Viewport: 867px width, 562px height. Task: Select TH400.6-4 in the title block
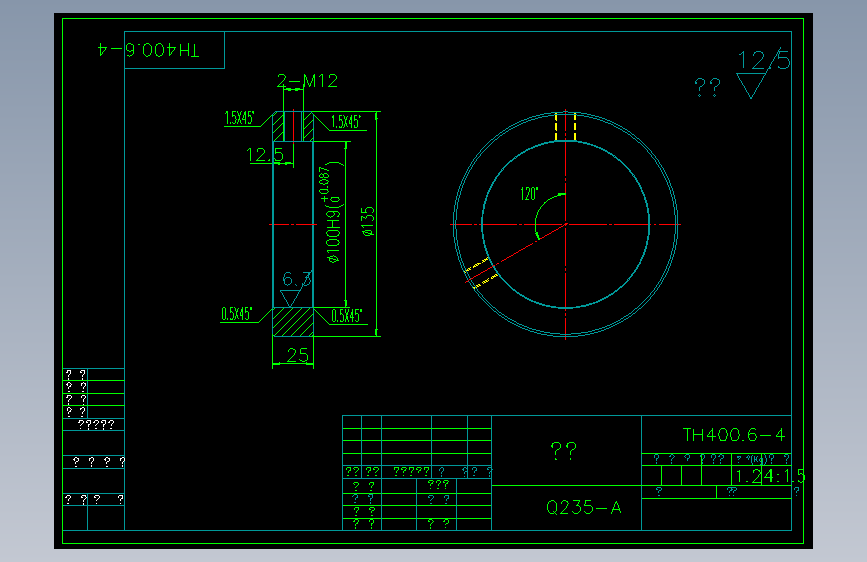point(734,435)
